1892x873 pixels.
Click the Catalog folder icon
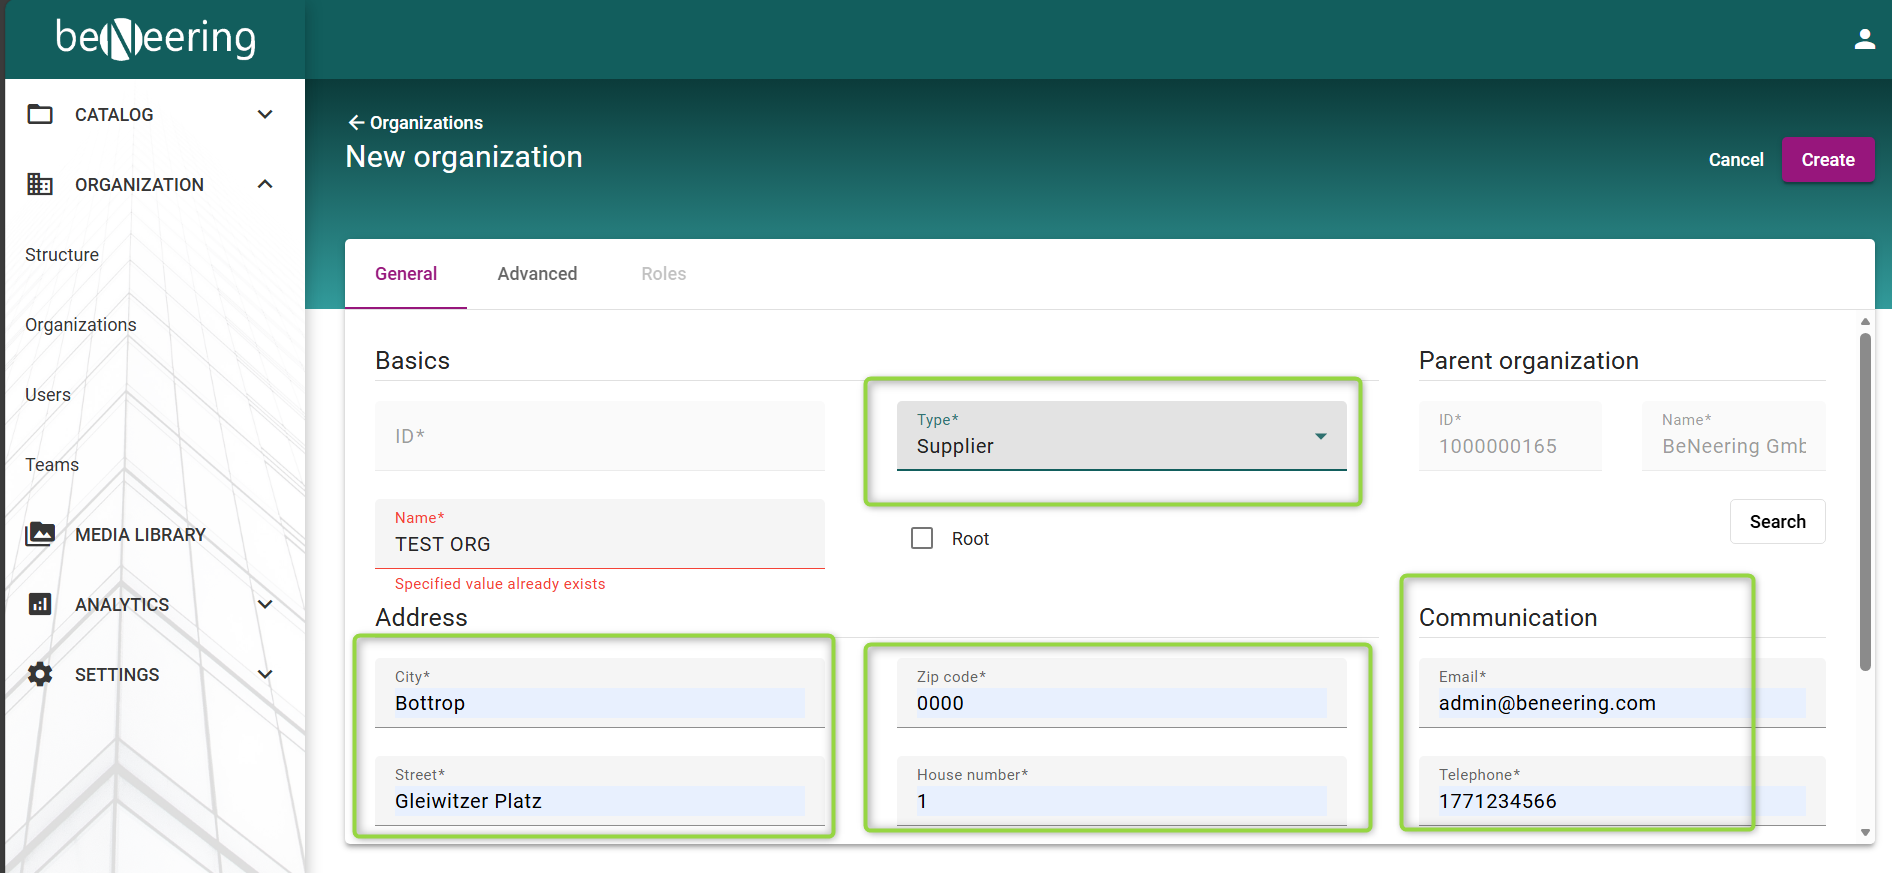pos(40,114)
